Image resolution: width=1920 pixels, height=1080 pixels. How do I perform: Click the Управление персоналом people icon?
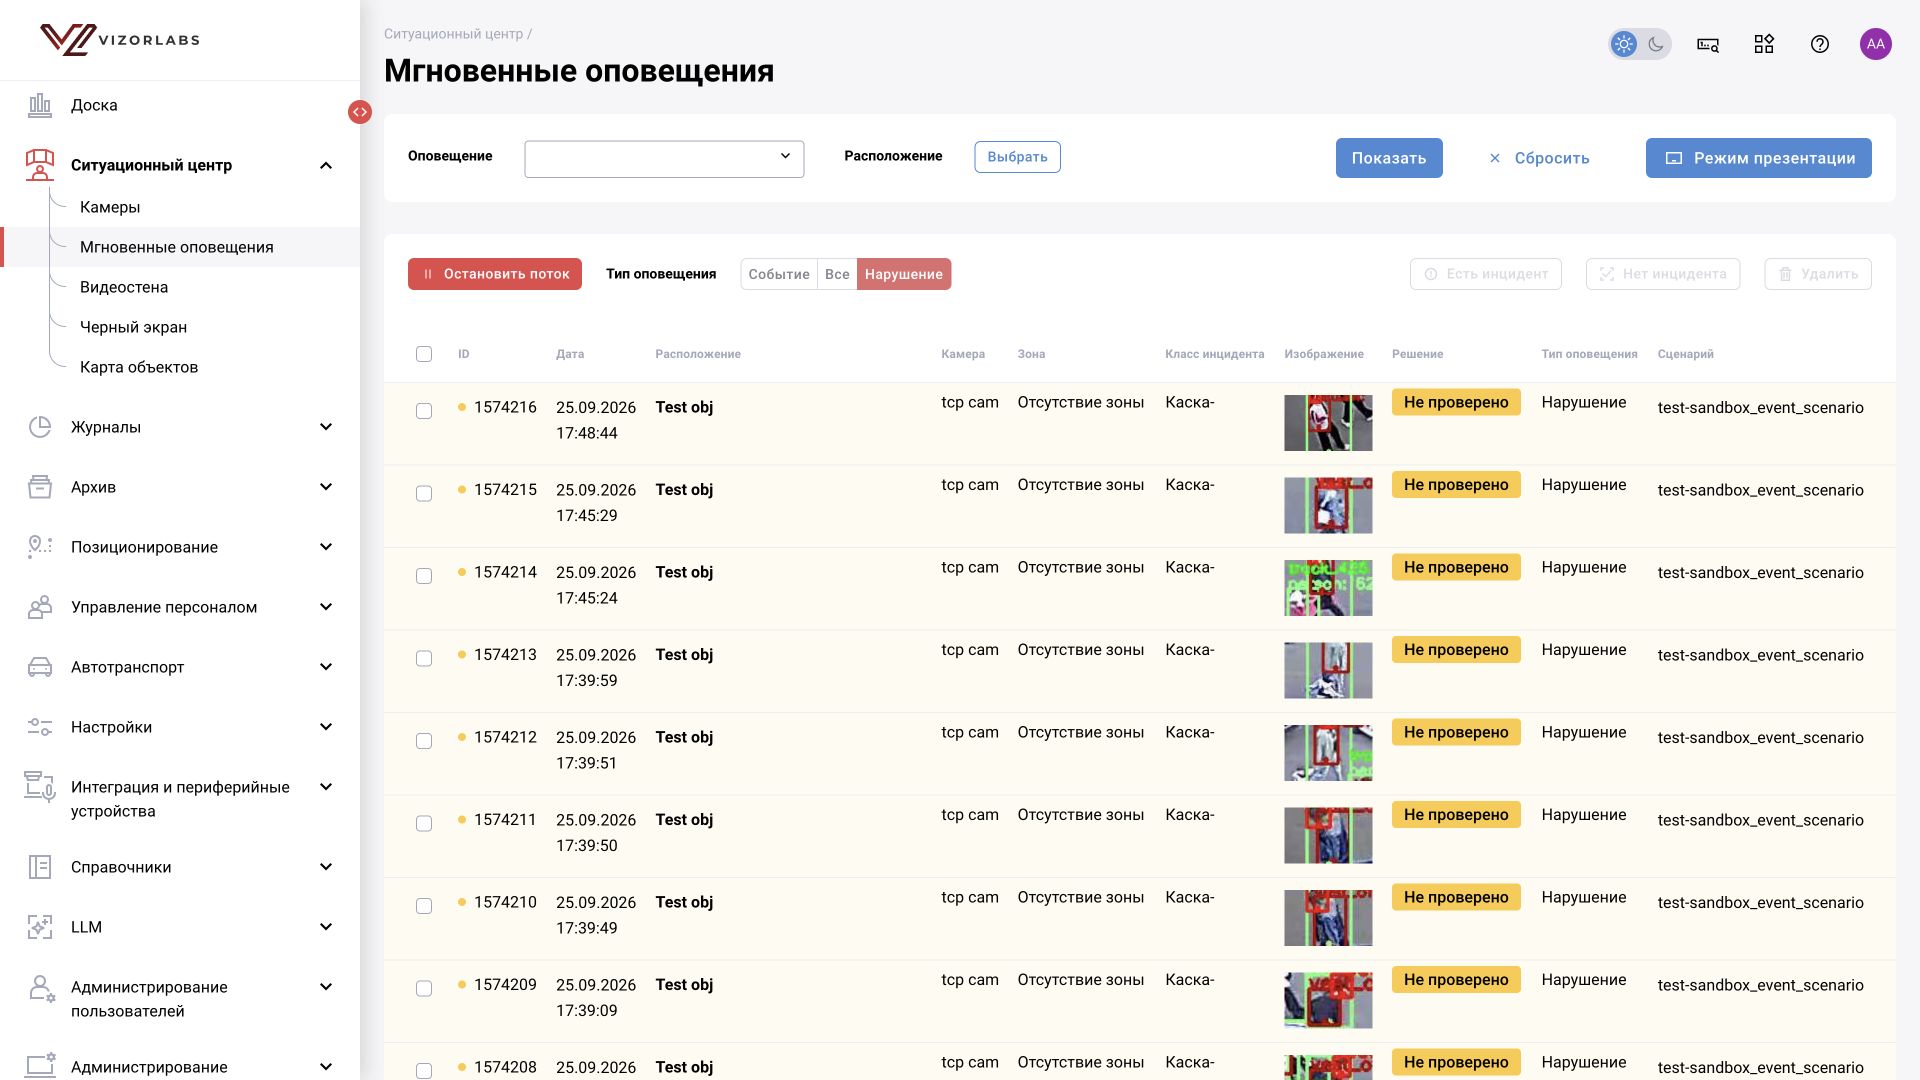[40, 607]
